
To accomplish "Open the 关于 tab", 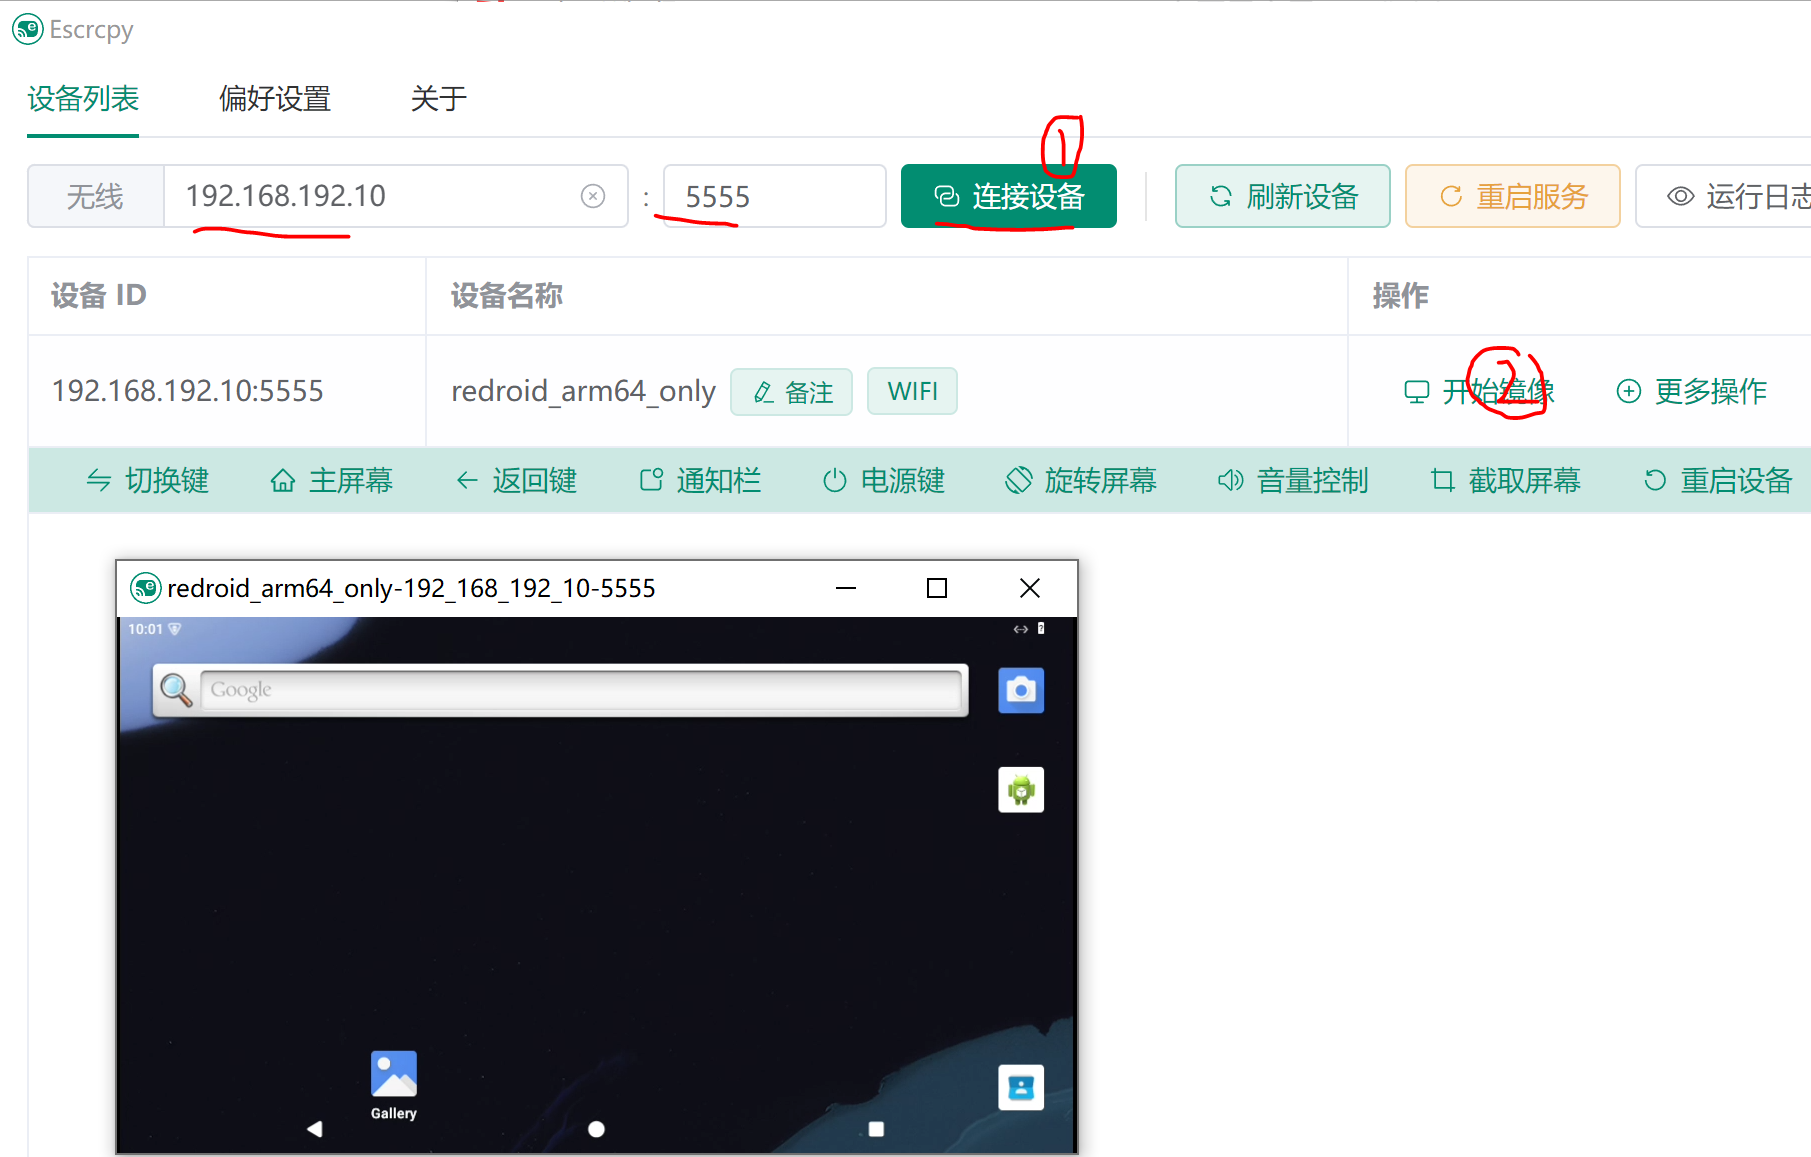I will pos(438,98).
